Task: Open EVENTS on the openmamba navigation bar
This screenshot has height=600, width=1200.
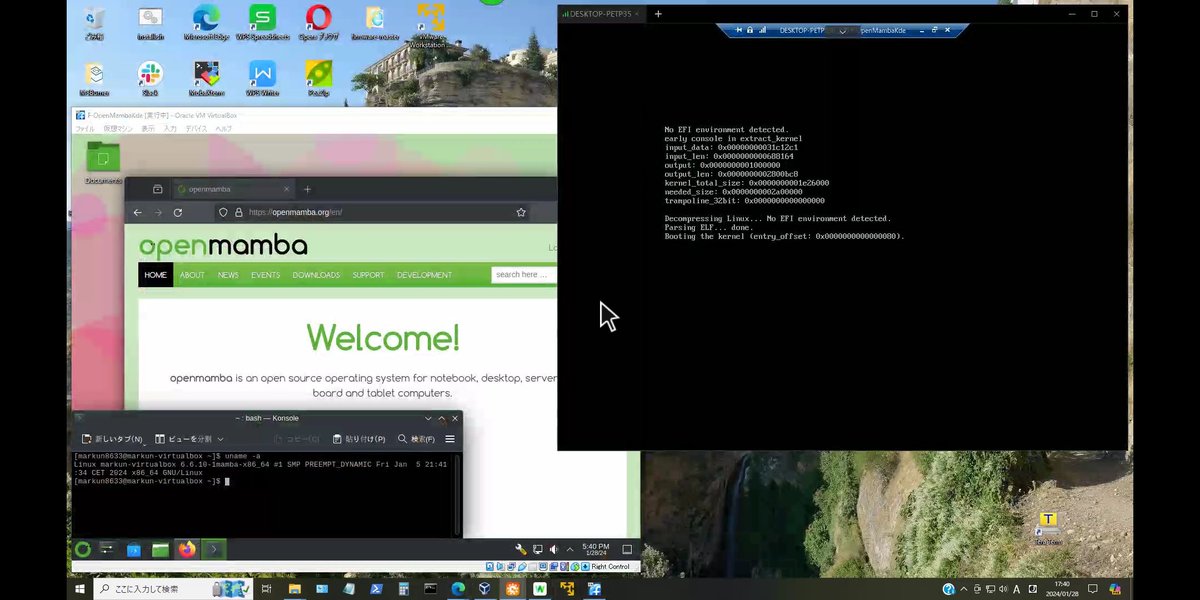Action: (x=266, y=275)
